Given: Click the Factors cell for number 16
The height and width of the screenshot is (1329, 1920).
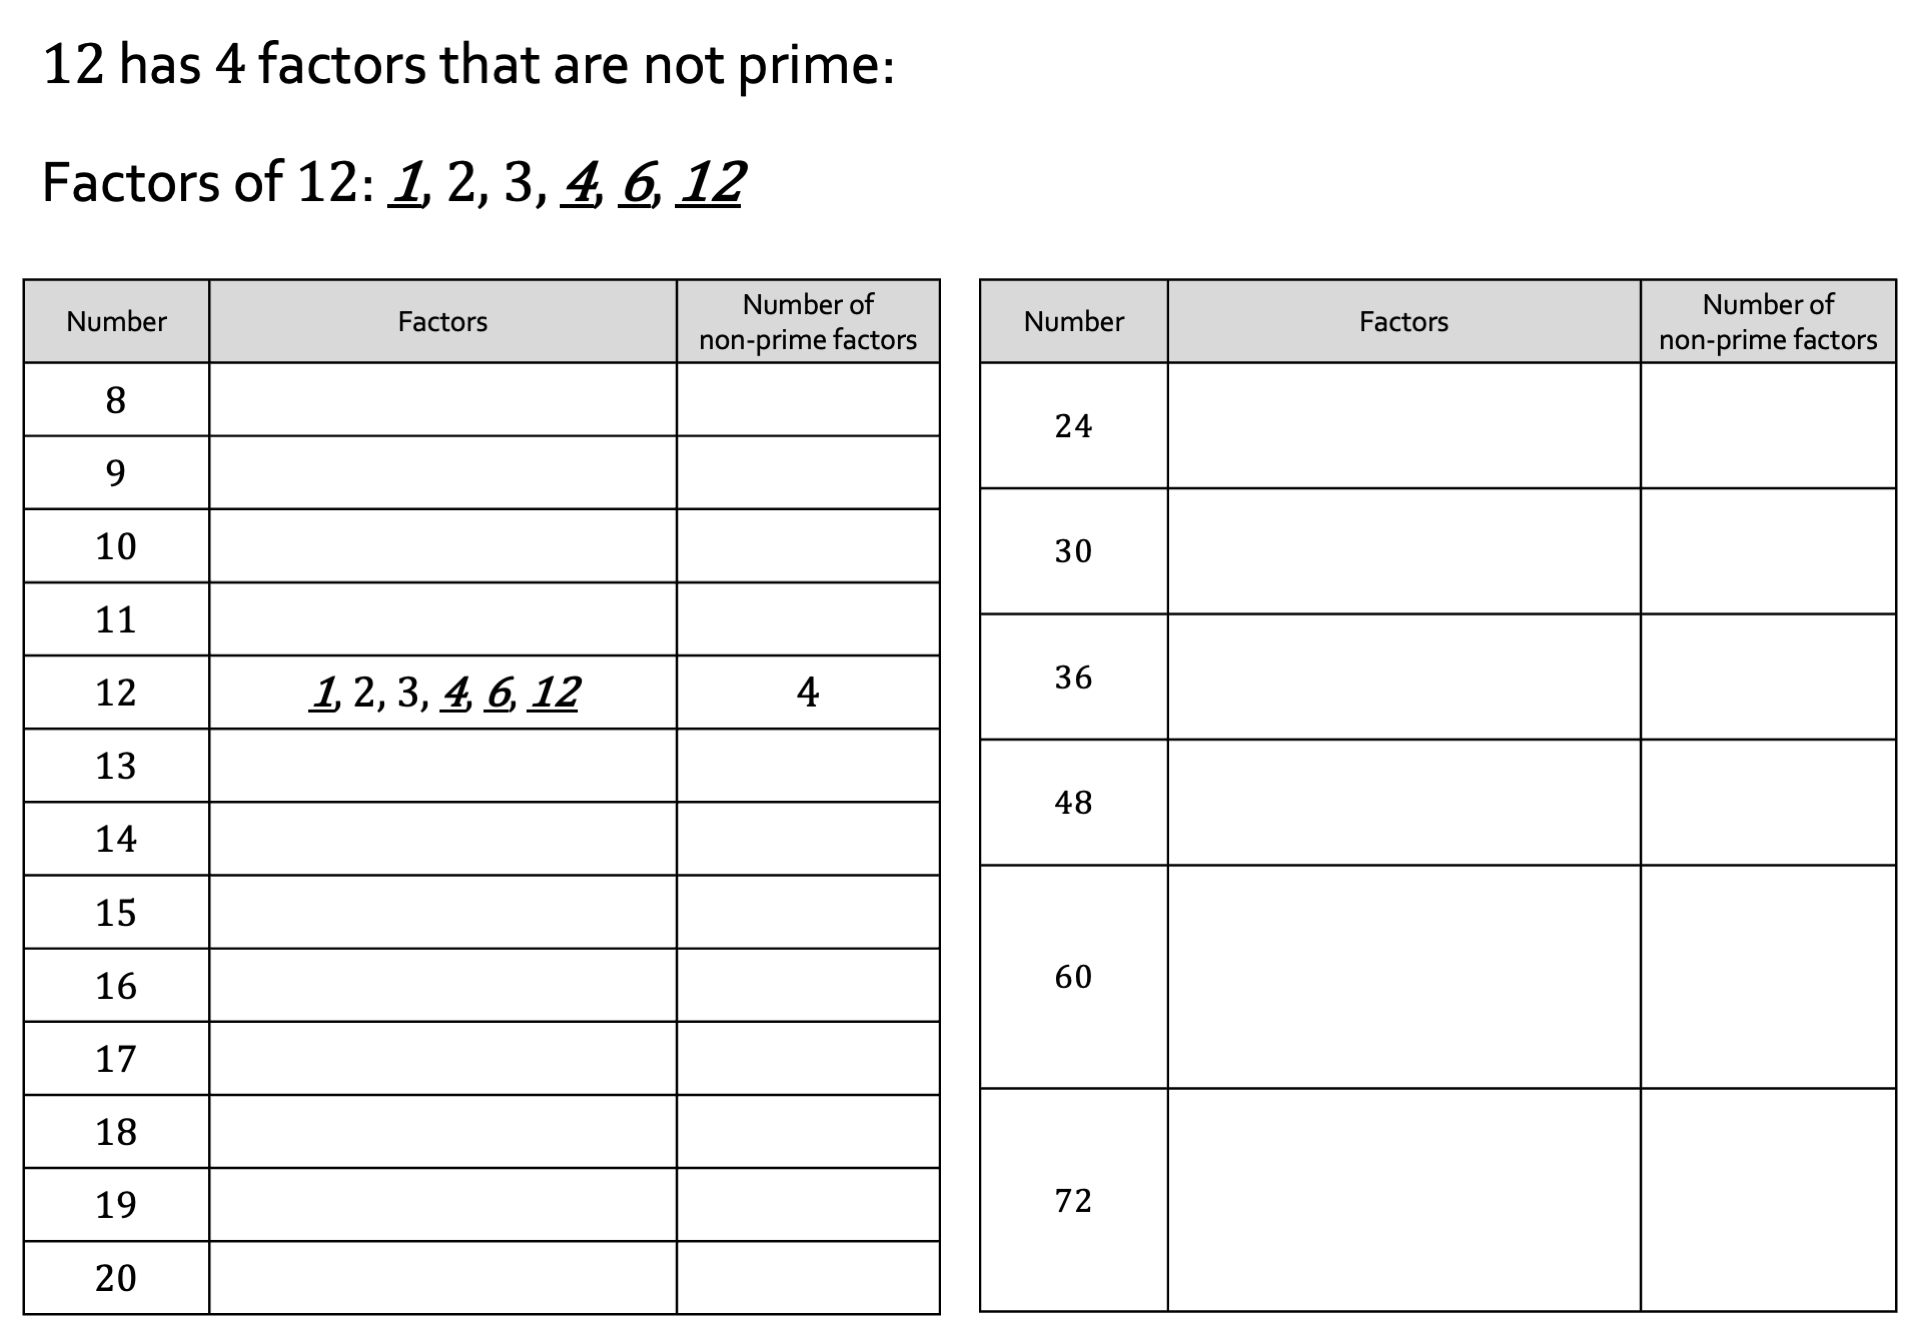Looking at the screenshot, I should click(x=443, y=985).
